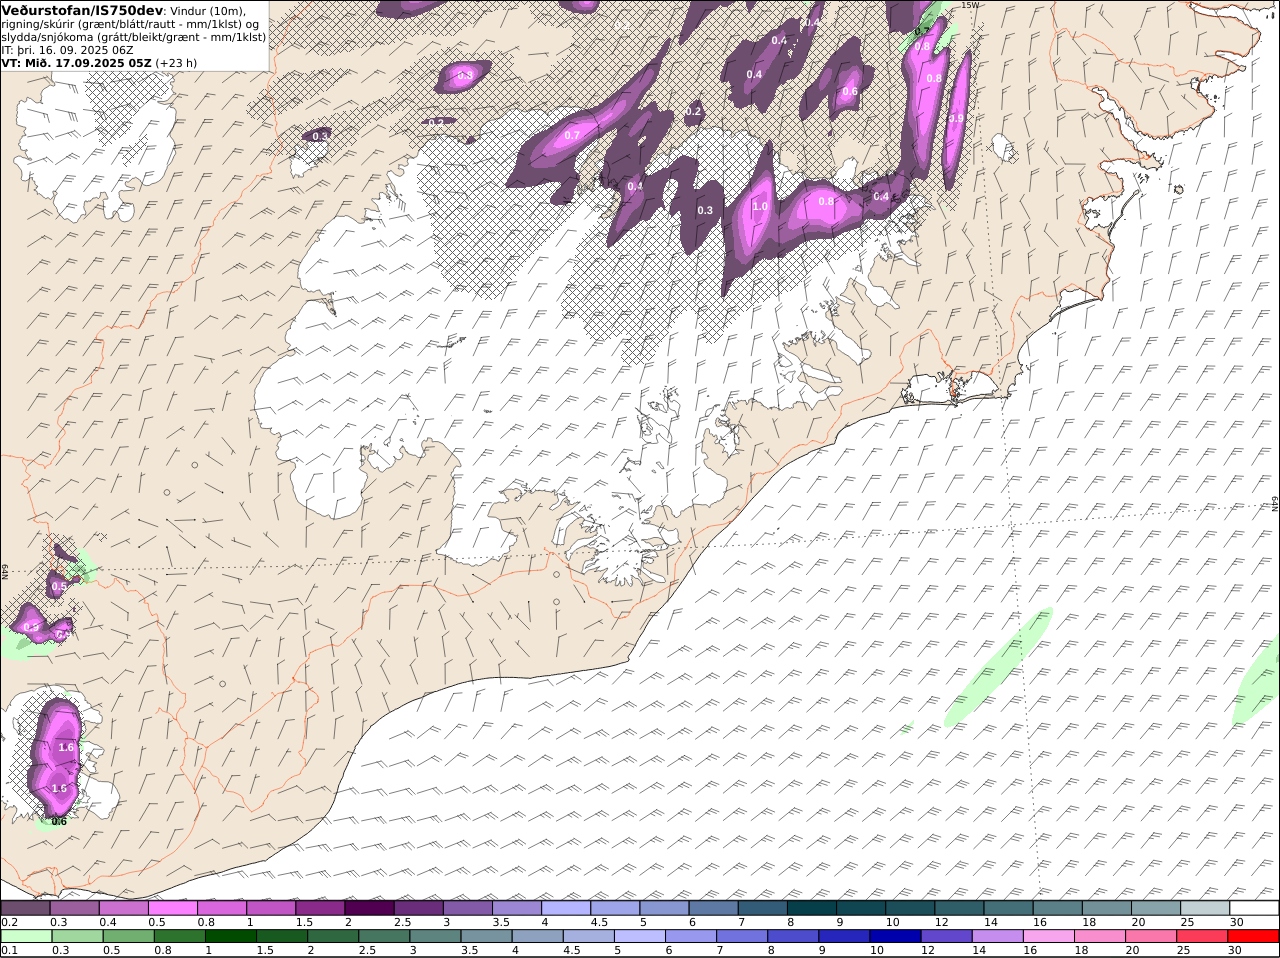This screenshot has width=1280, height=958.
Task: Click the '64N' latitude label on right edge
Action: (x=1275, y=504)
